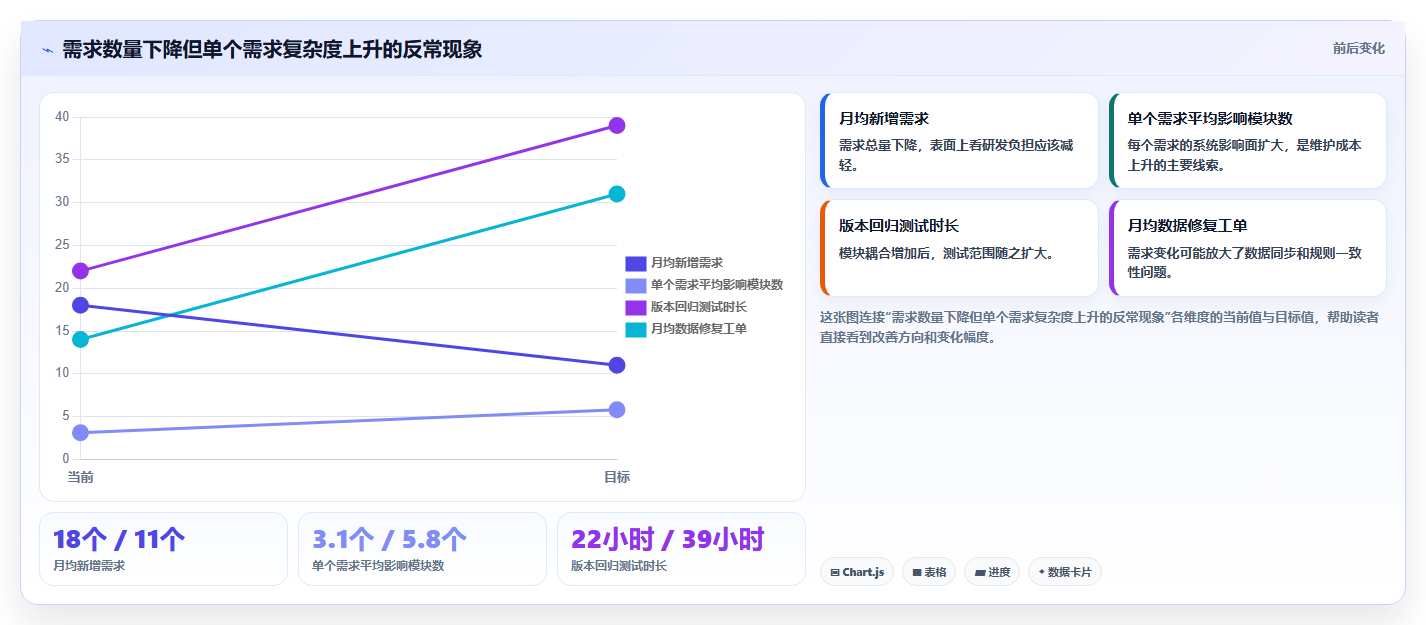Open the 单个需求平均影响模块数 info card
This screenshot has height=625, width=1426.
click(1248, 141)
